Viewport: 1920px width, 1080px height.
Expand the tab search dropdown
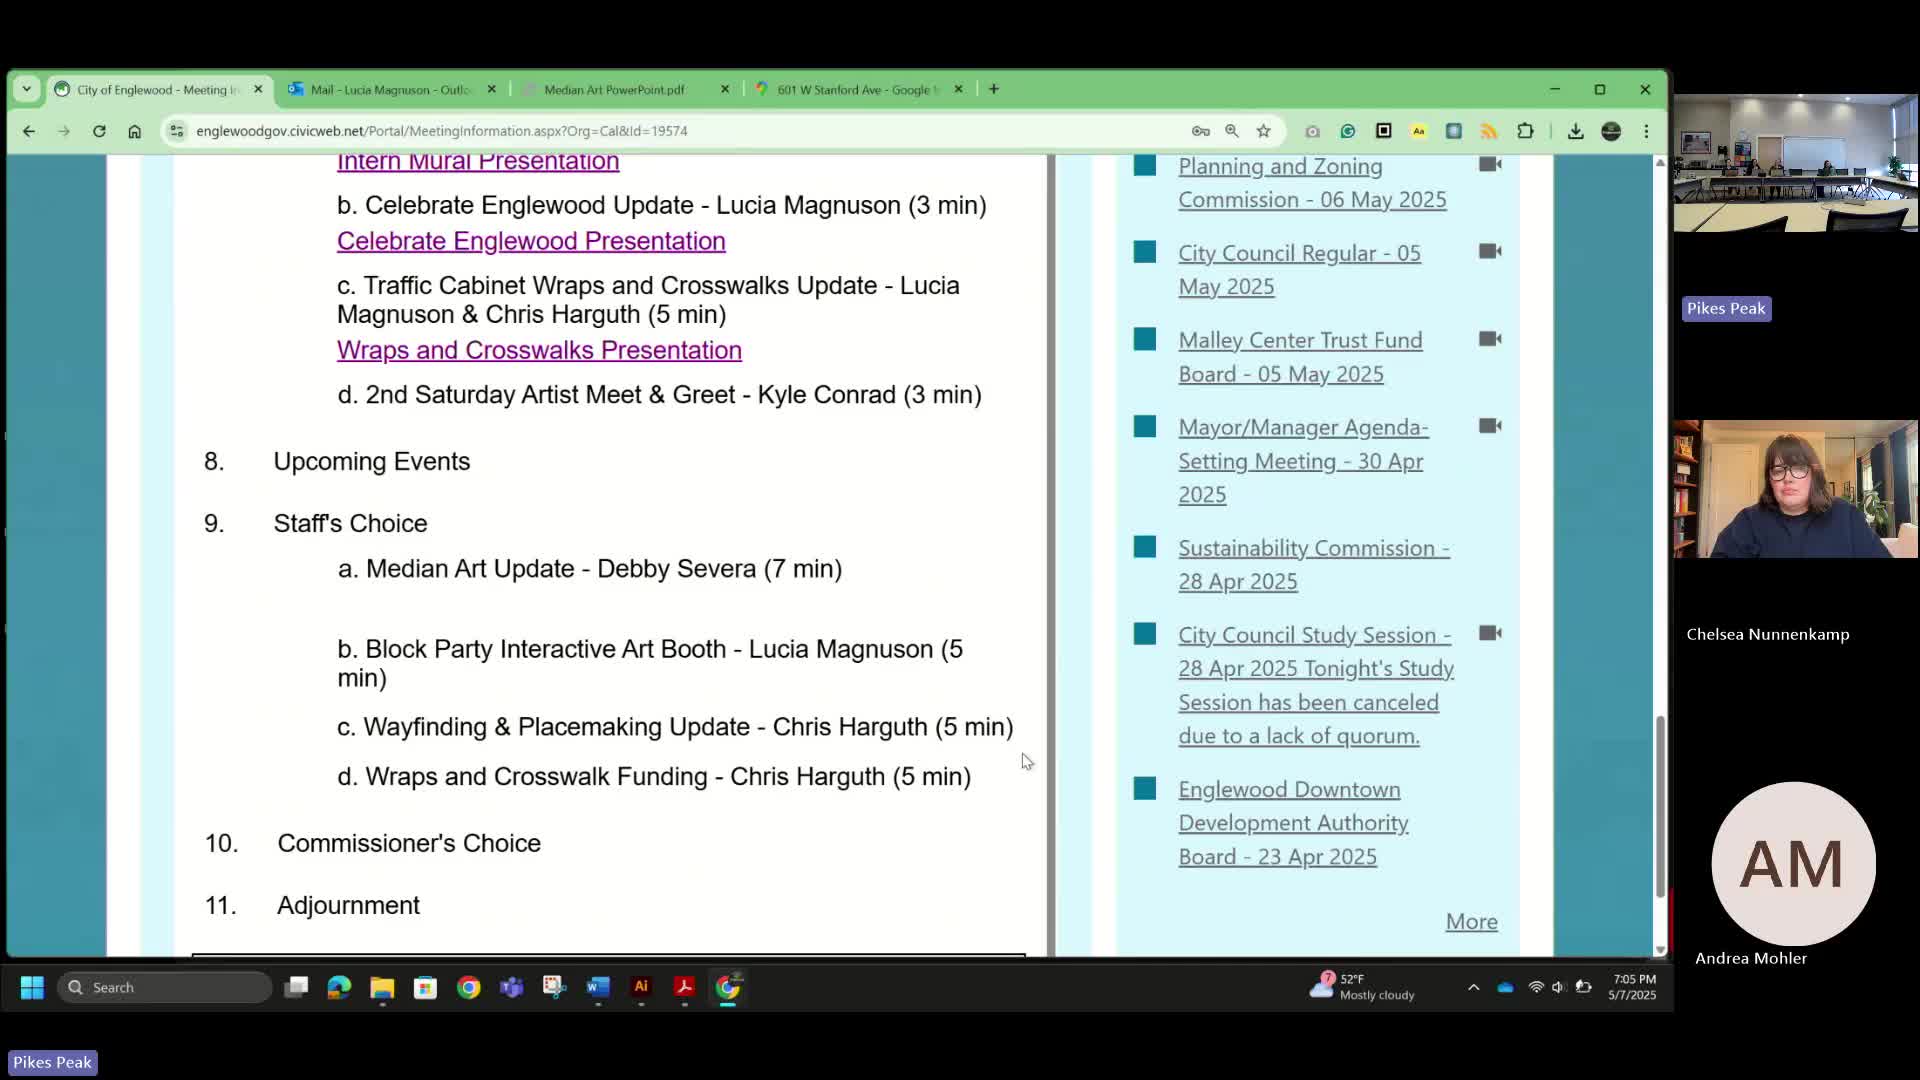[27, 89]
